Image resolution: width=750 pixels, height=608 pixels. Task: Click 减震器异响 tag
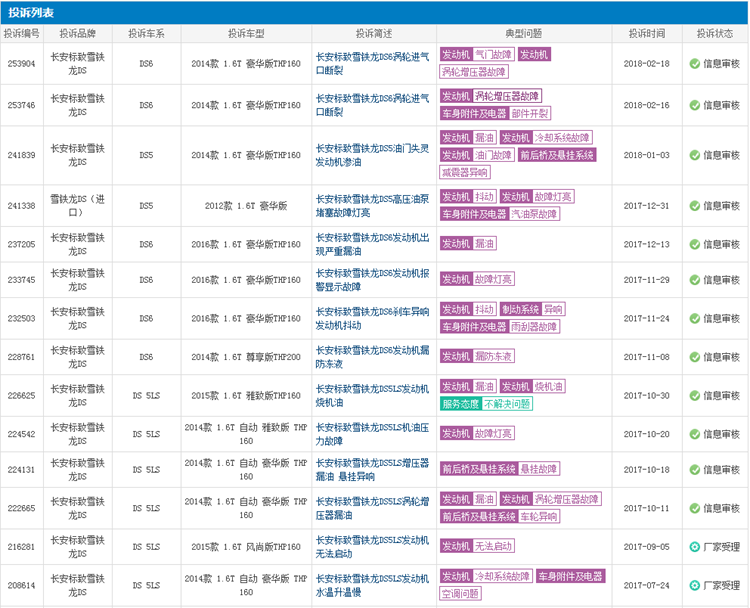(x=465, y=172)
